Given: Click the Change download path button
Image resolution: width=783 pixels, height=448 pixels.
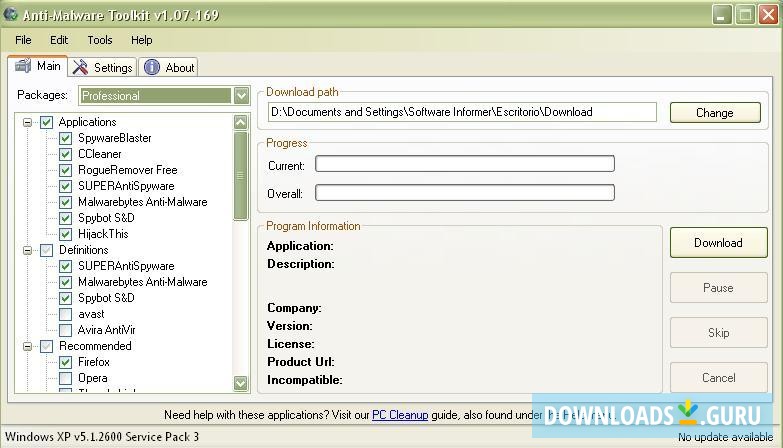Looking at the screenshot, I should (715, 112).
